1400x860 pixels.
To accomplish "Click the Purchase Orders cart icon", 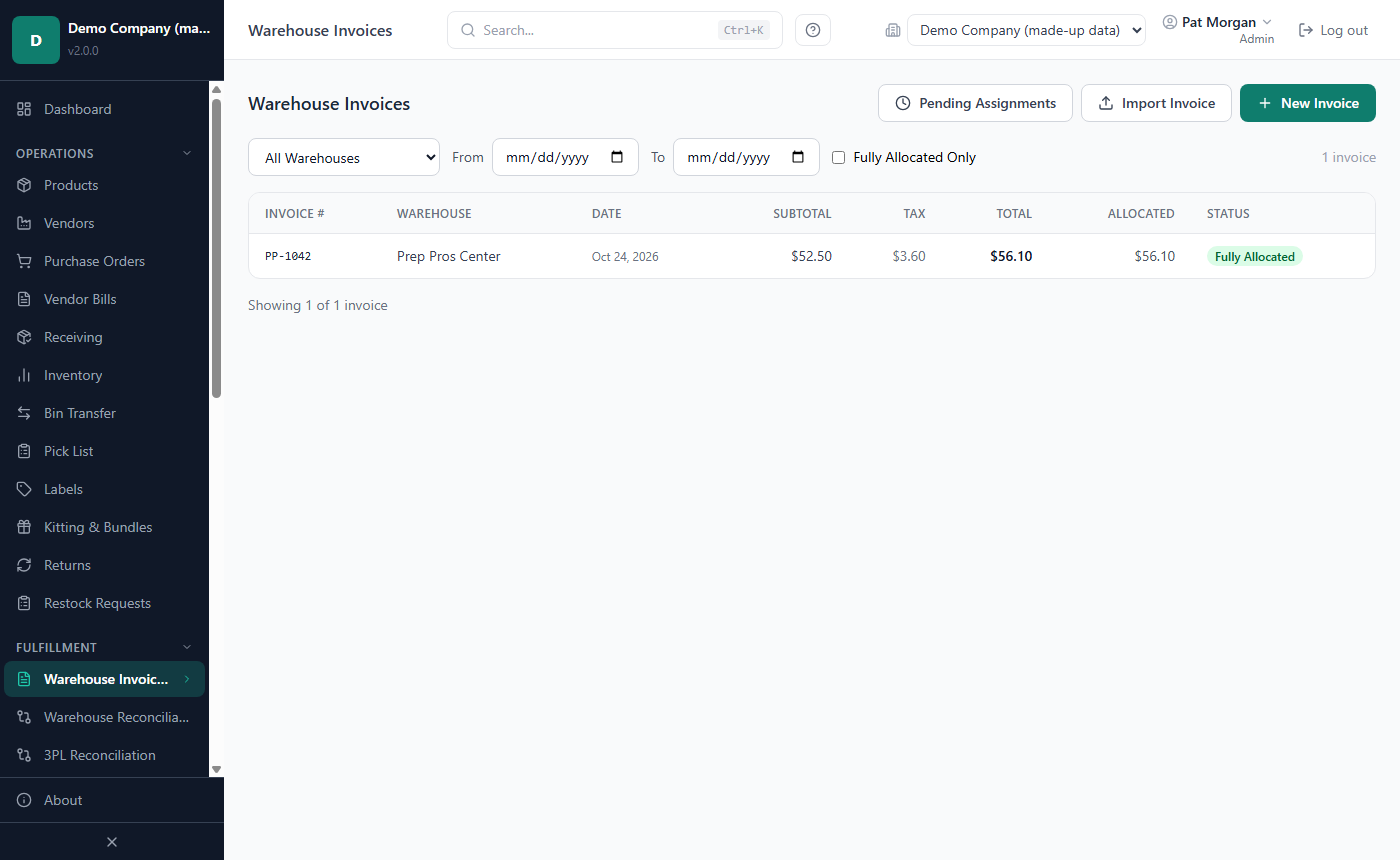I will (x=24, y=261).
